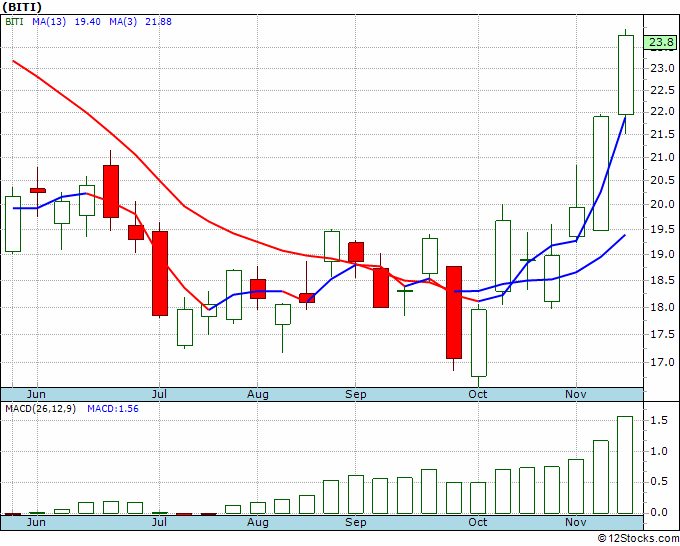This screenshot has width=680, height=546.
Task: Click Sep on the MACD panel time axis
Action: point(356,522)
